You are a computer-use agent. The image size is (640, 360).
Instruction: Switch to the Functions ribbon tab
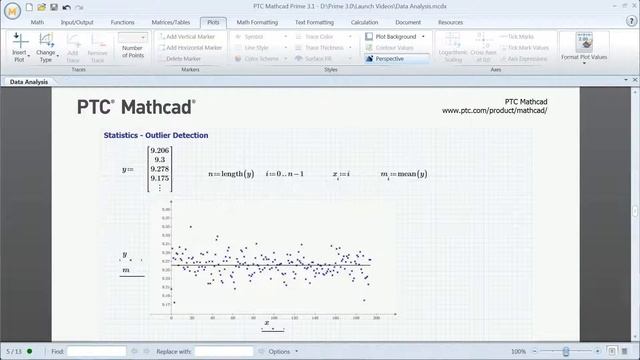(x=122, y=22)
